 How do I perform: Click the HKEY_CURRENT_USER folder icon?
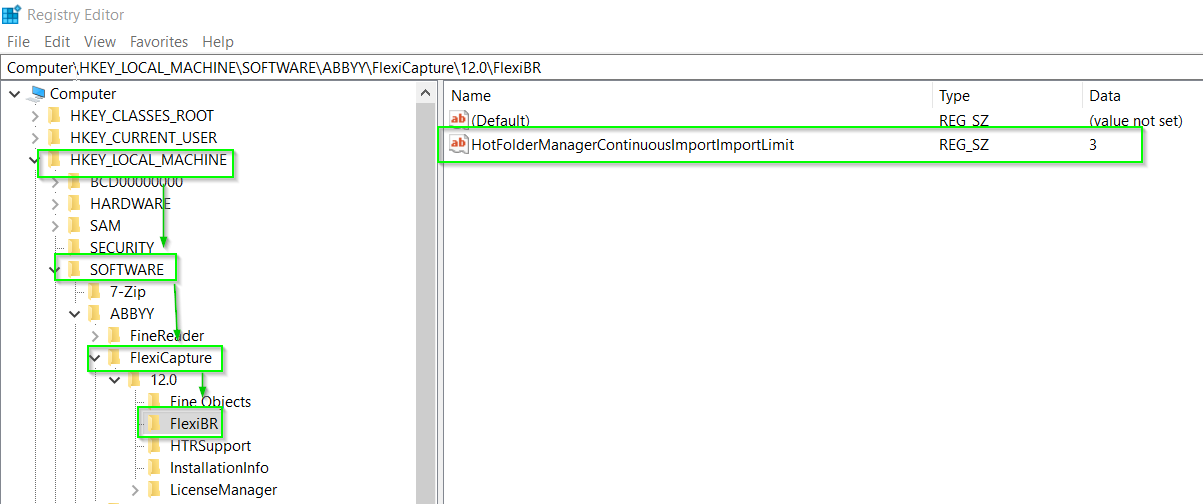pyautogui.click(x=55, y=138)
